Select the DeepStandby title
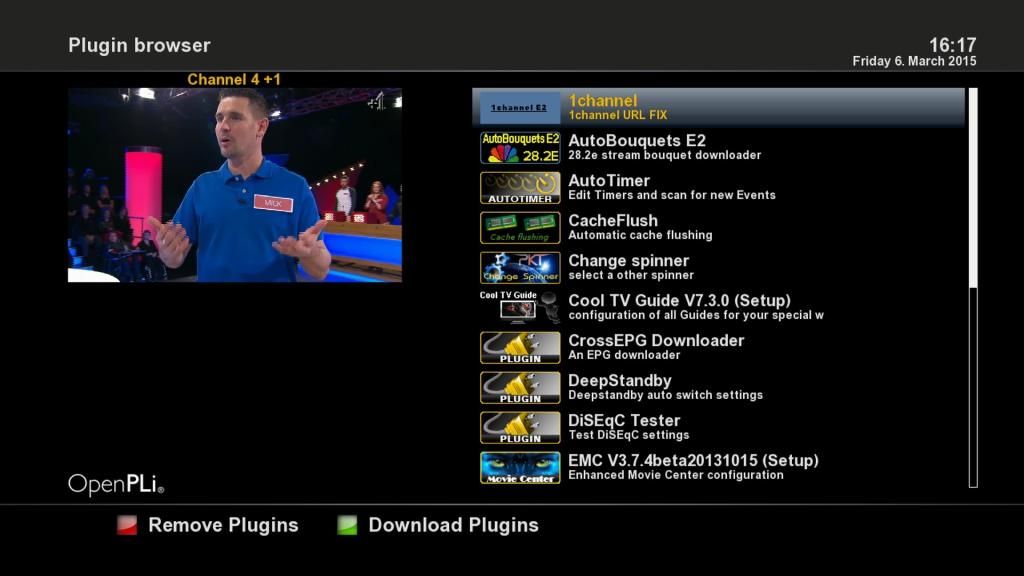Viewport: 1024px width, 576px height. coord(620,381)
